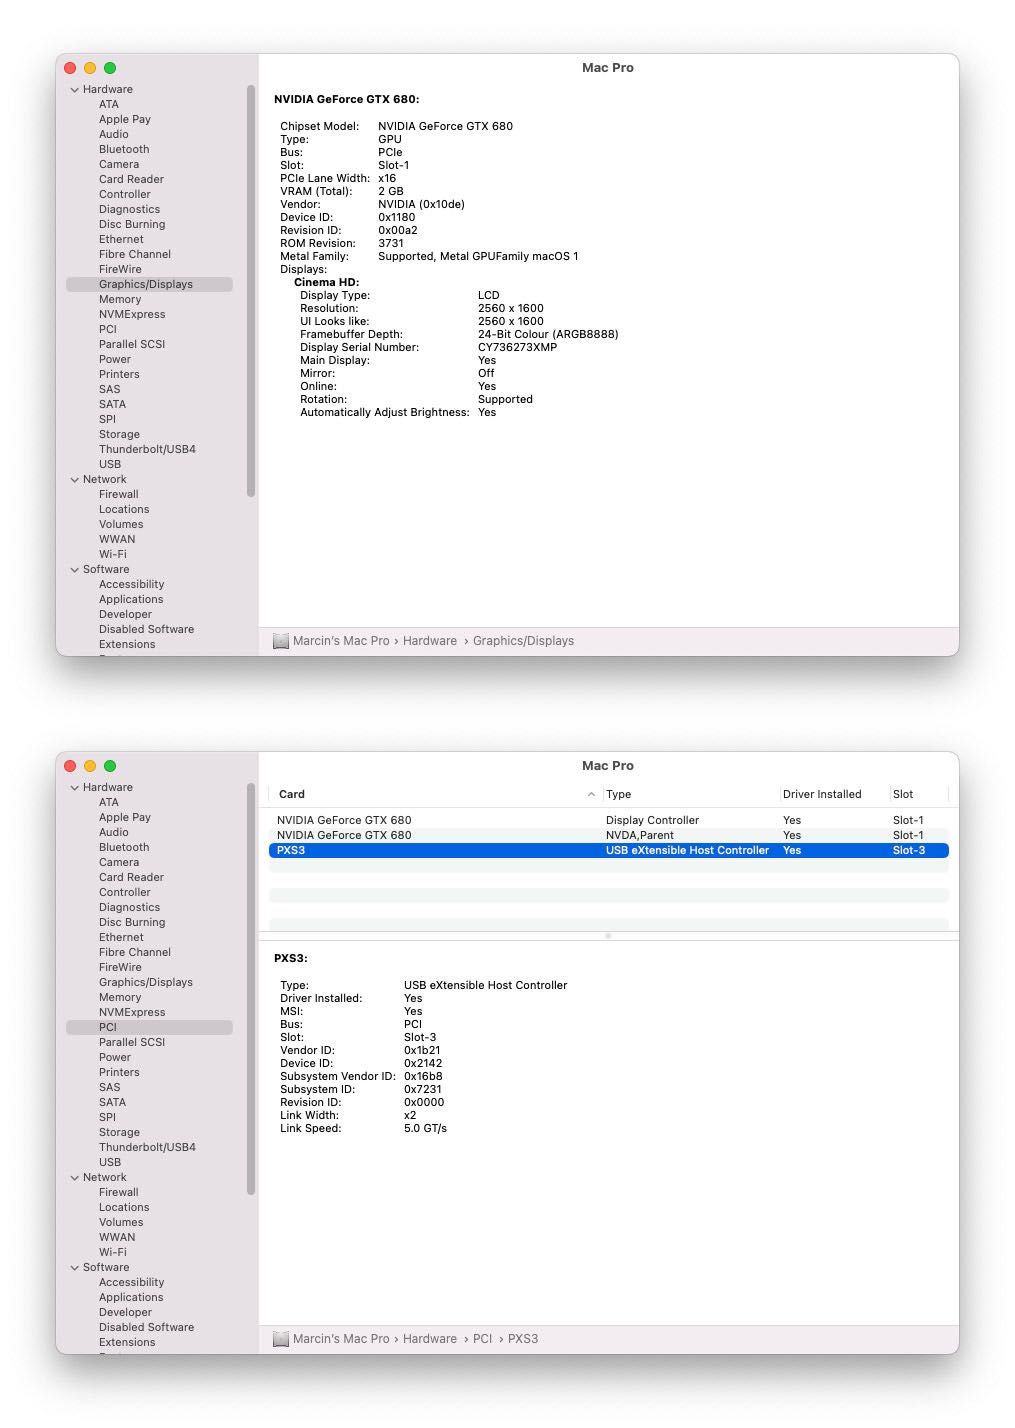Select PXS3 row in PCI card list

pos(608,850)
